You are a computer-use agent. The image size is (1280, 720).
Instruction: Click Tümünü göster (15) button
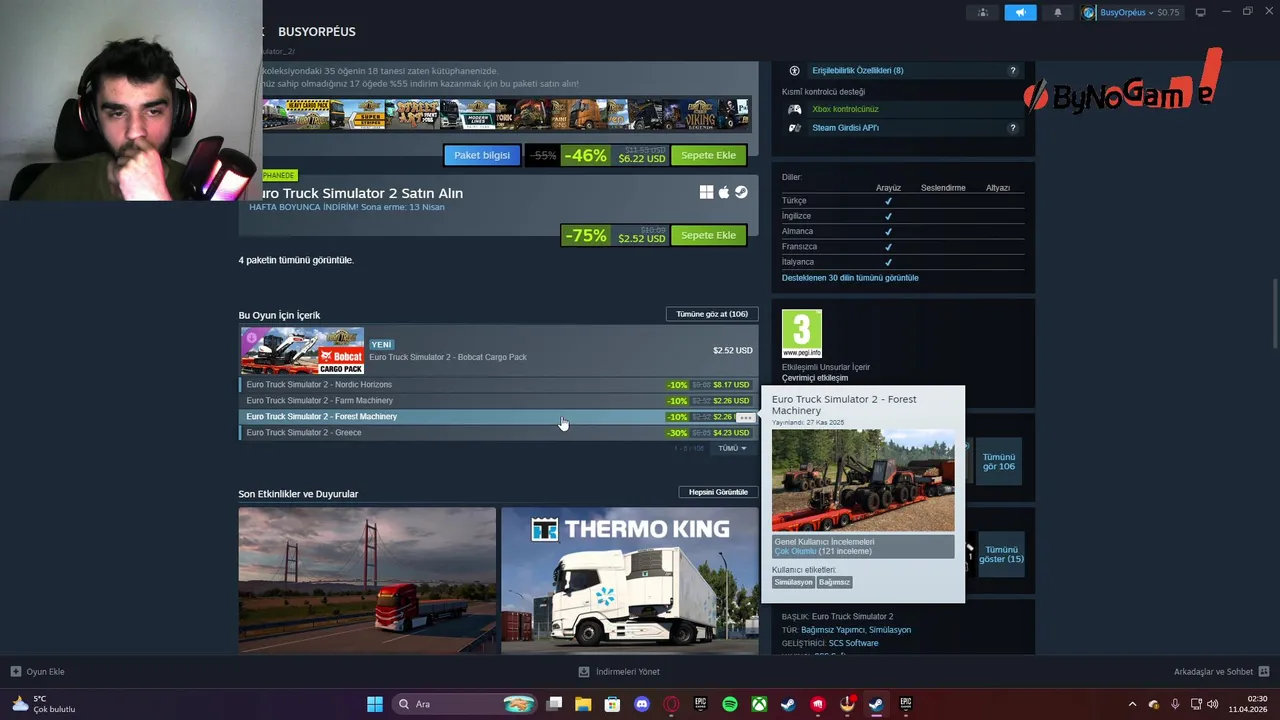click(x=1001, y=554)
